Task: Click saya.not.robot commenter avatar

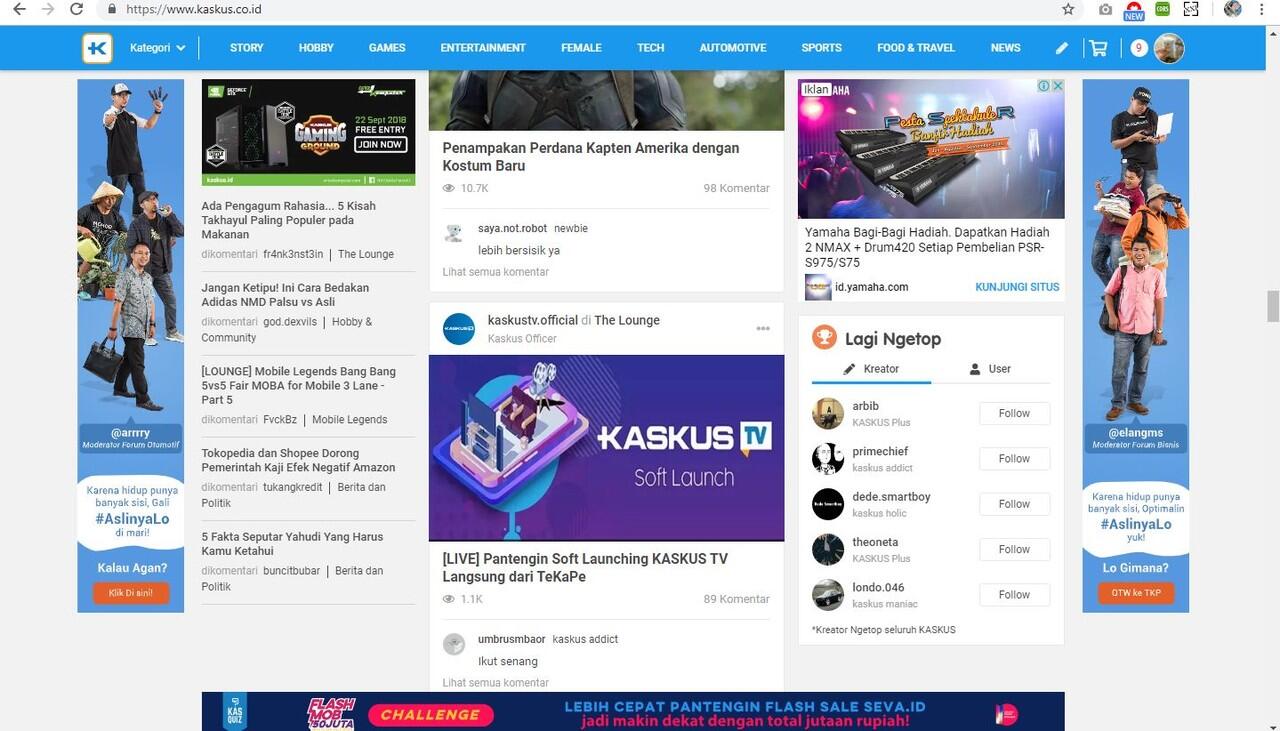Action: [454, 234]
